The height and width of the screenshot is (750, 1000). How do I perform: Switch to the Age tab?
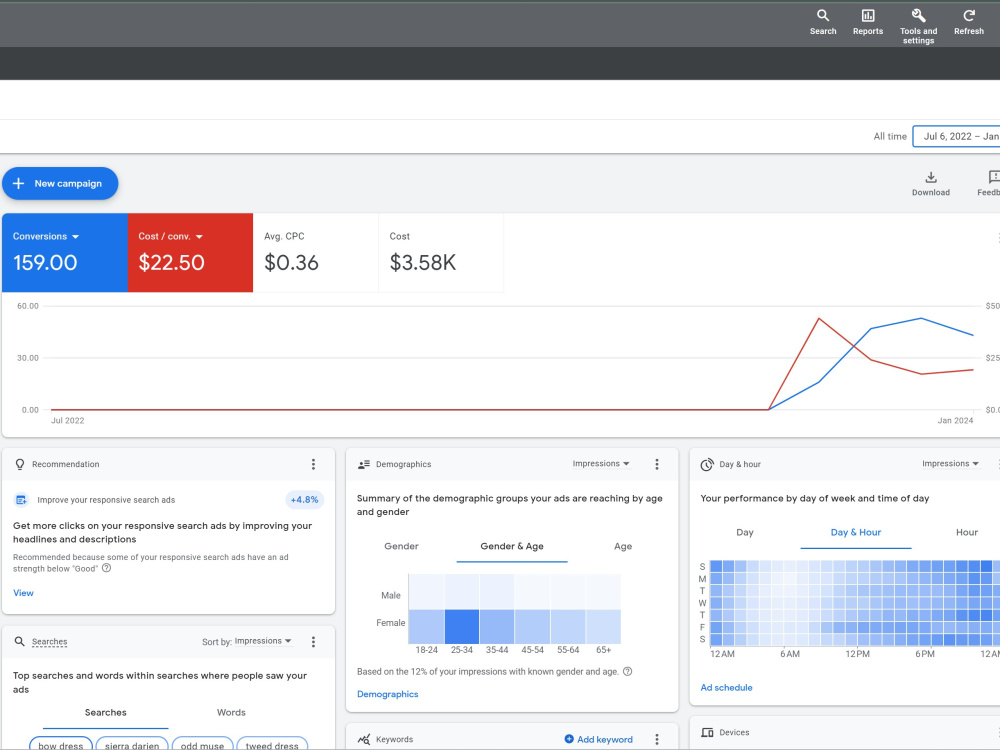[x=622, y=547]
